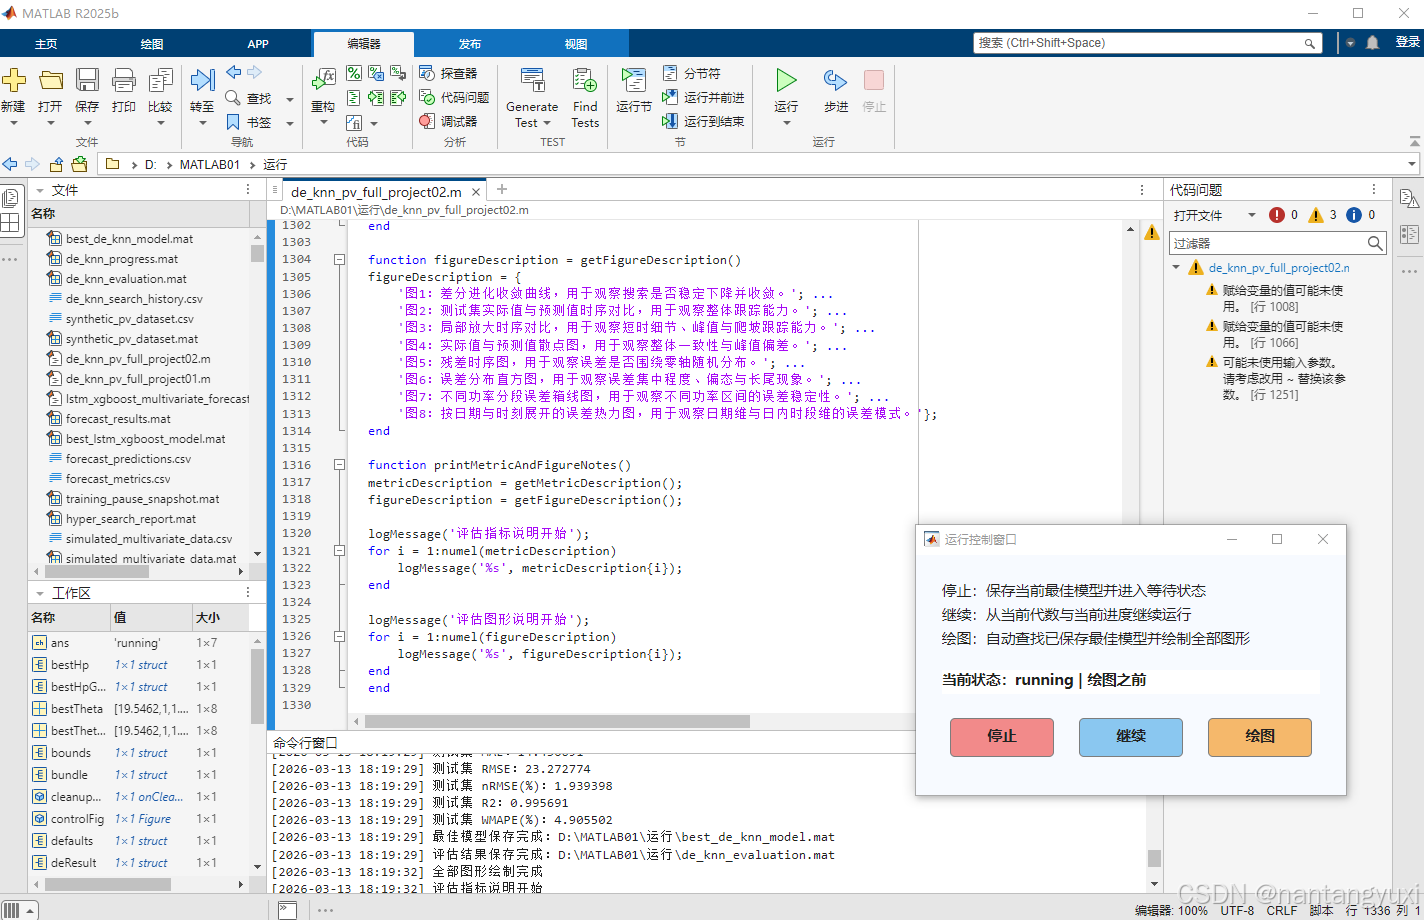Click the 查找 (Find) magnifier icon
Screen dimensions: 1424x920
pos(233,98)
